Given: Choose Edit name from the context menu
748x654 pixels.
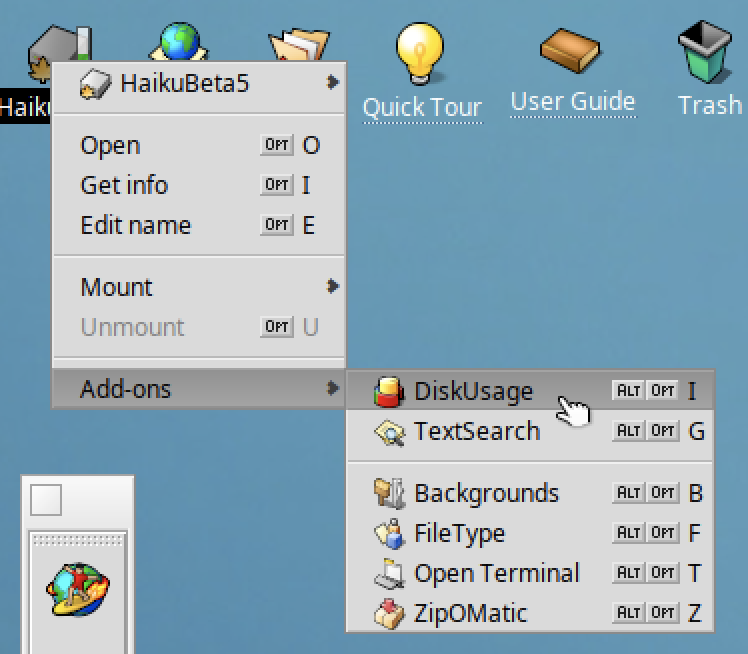Looking at the screenshot, I should pyautogui.click(x=198, y=225).
